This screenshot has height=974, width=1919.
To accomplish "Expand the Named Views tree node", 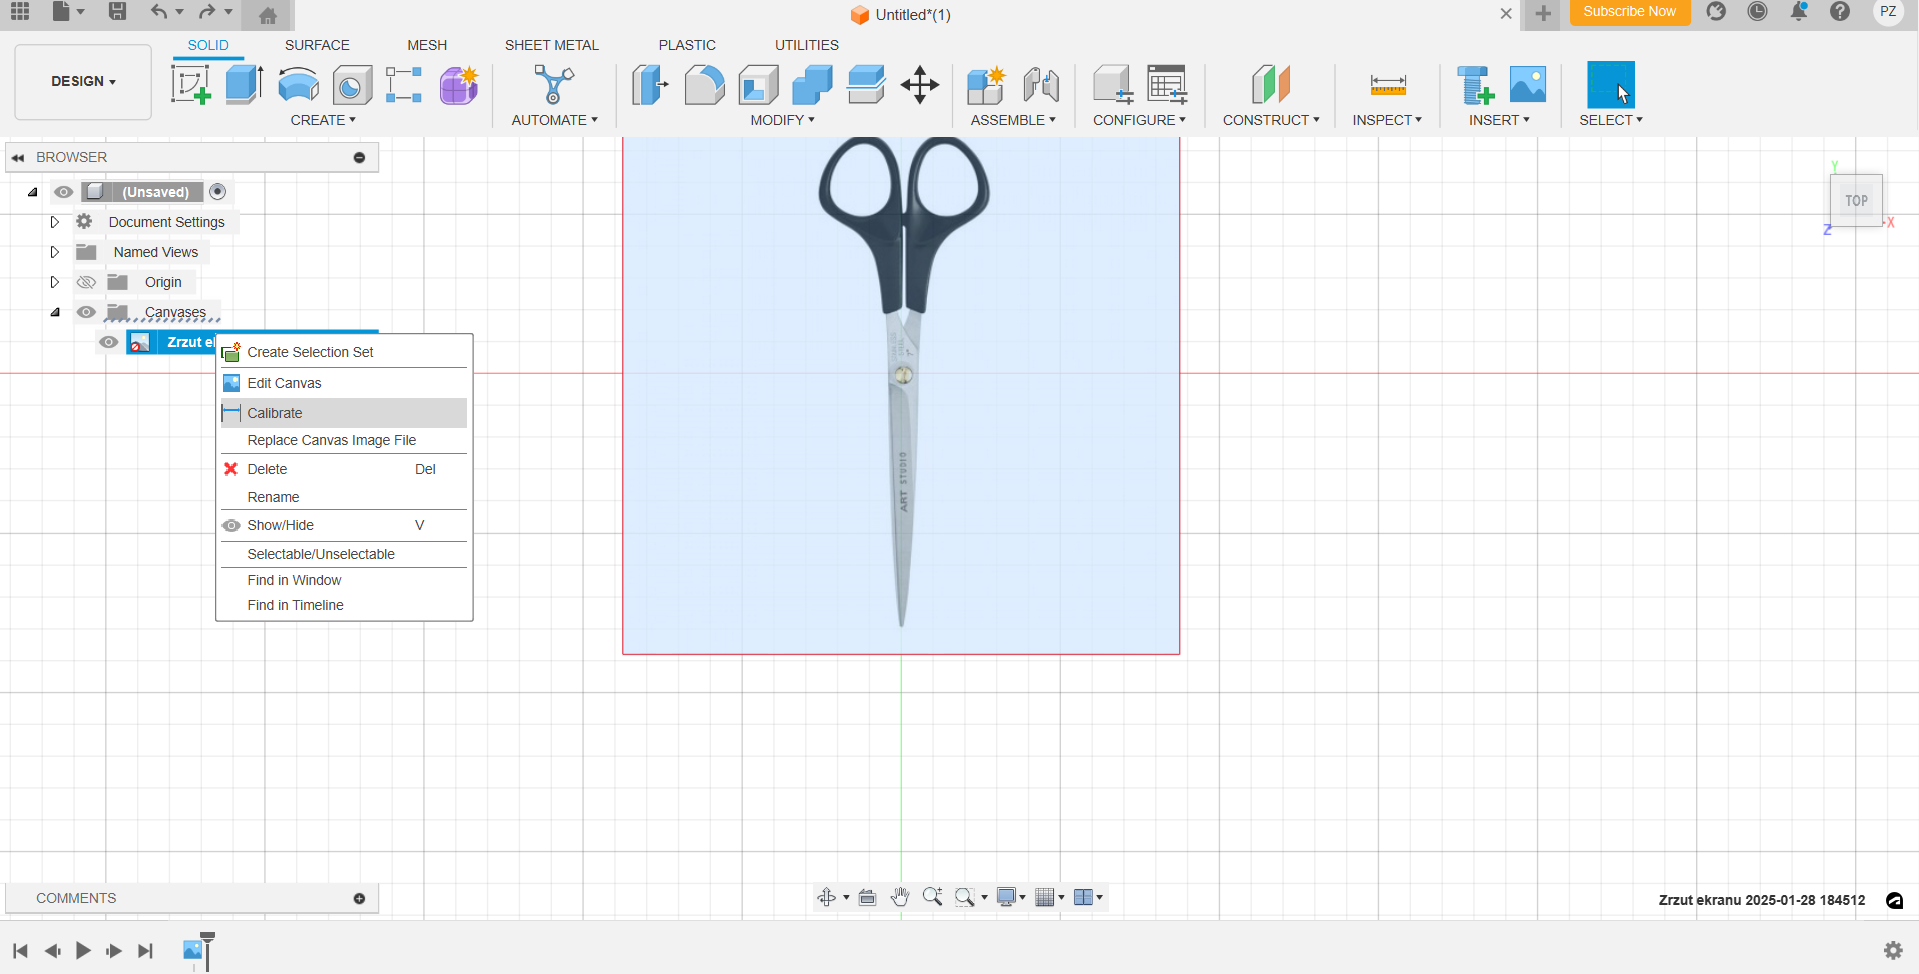I will [55, 252].
